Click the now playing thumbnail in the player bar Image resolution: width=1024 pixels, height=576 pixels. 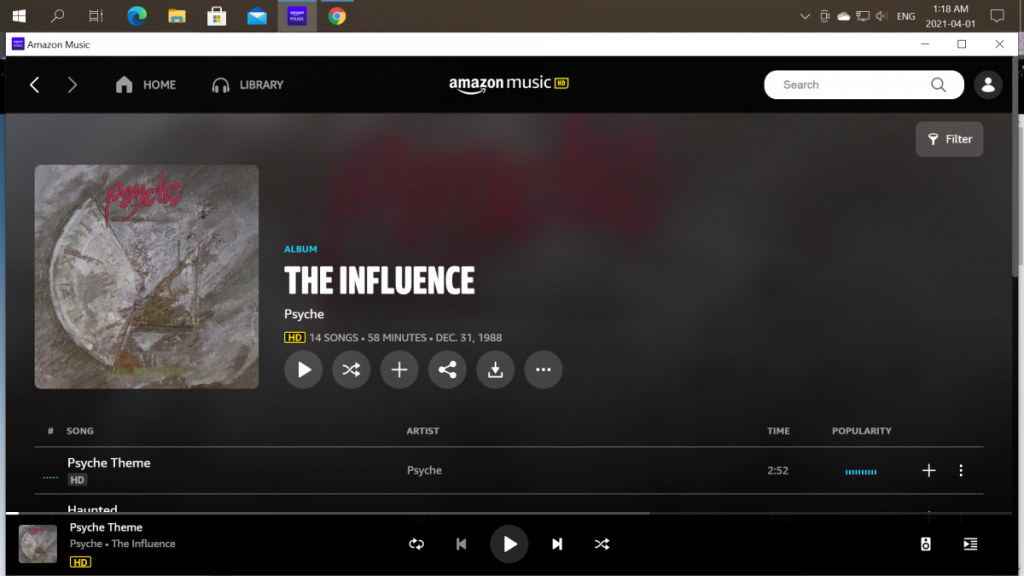[x=38, y=544]
